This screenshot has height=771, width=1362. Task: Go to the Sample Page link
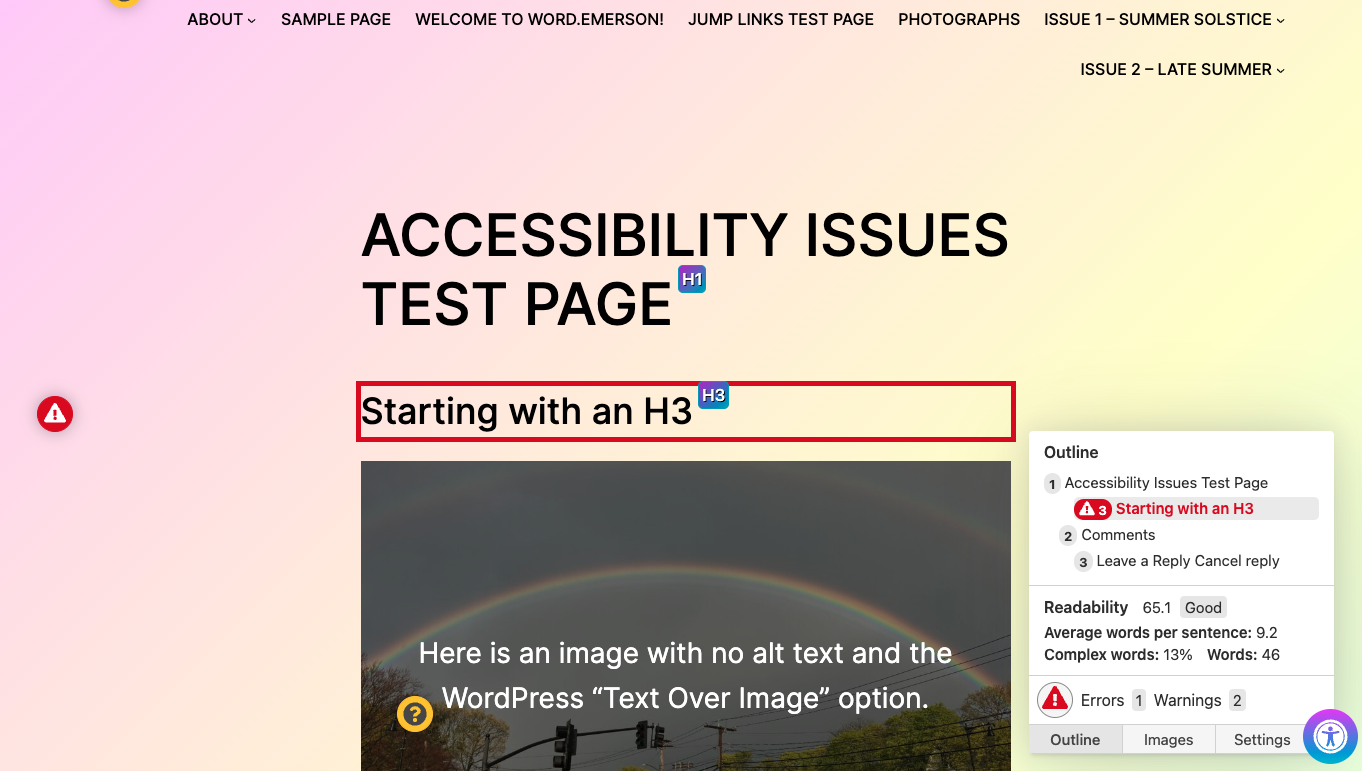336,20
